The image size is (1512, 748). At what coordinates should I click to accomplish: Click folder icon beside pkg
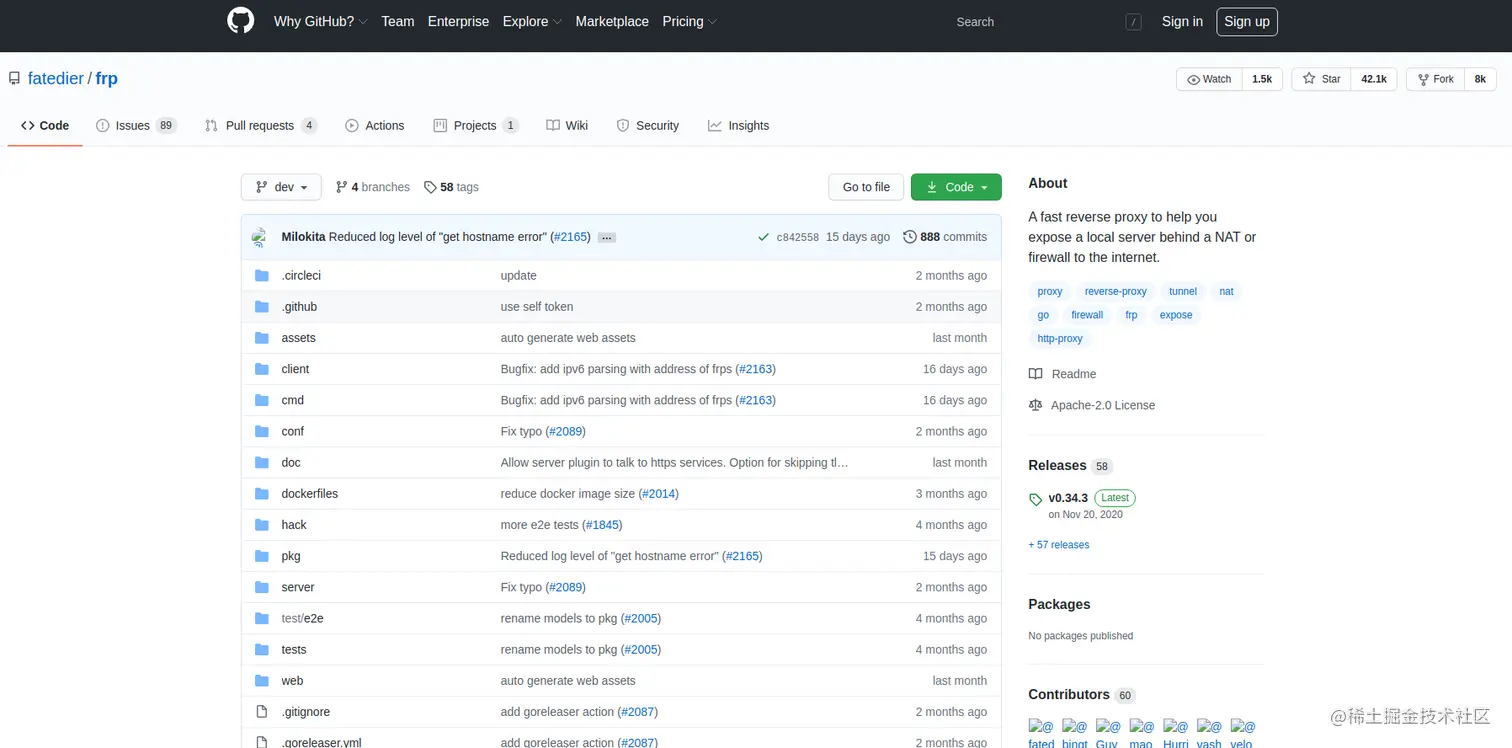262,556
